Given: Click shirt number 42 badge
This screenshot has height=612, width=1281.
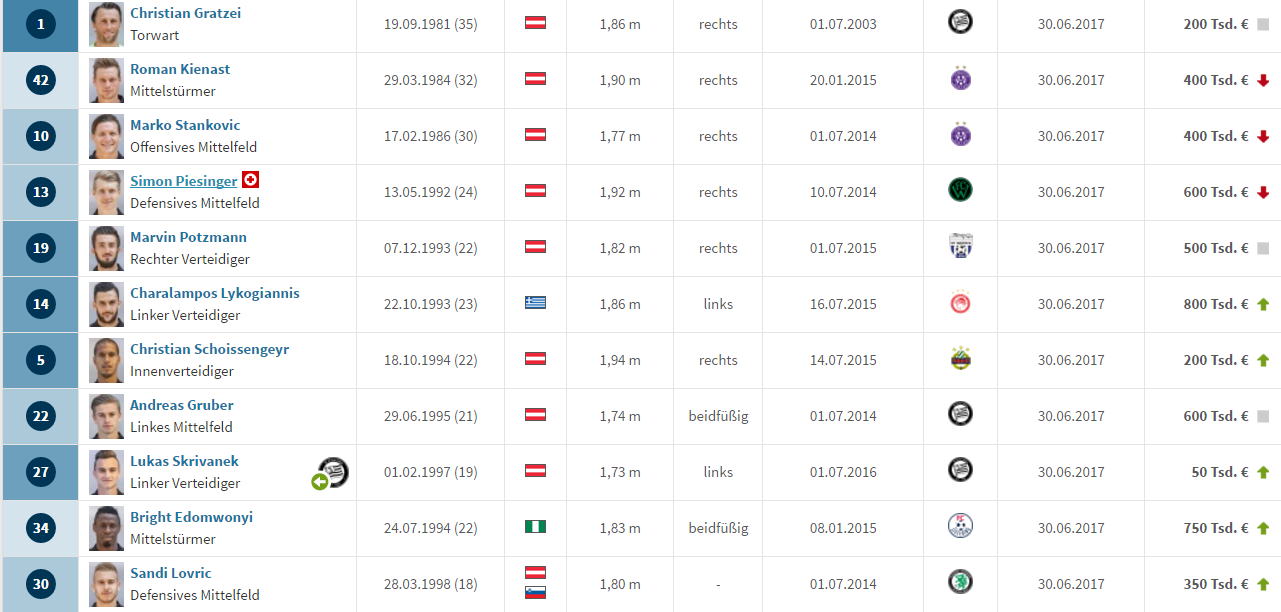Looking at the screenshot, I should [40, 80].
